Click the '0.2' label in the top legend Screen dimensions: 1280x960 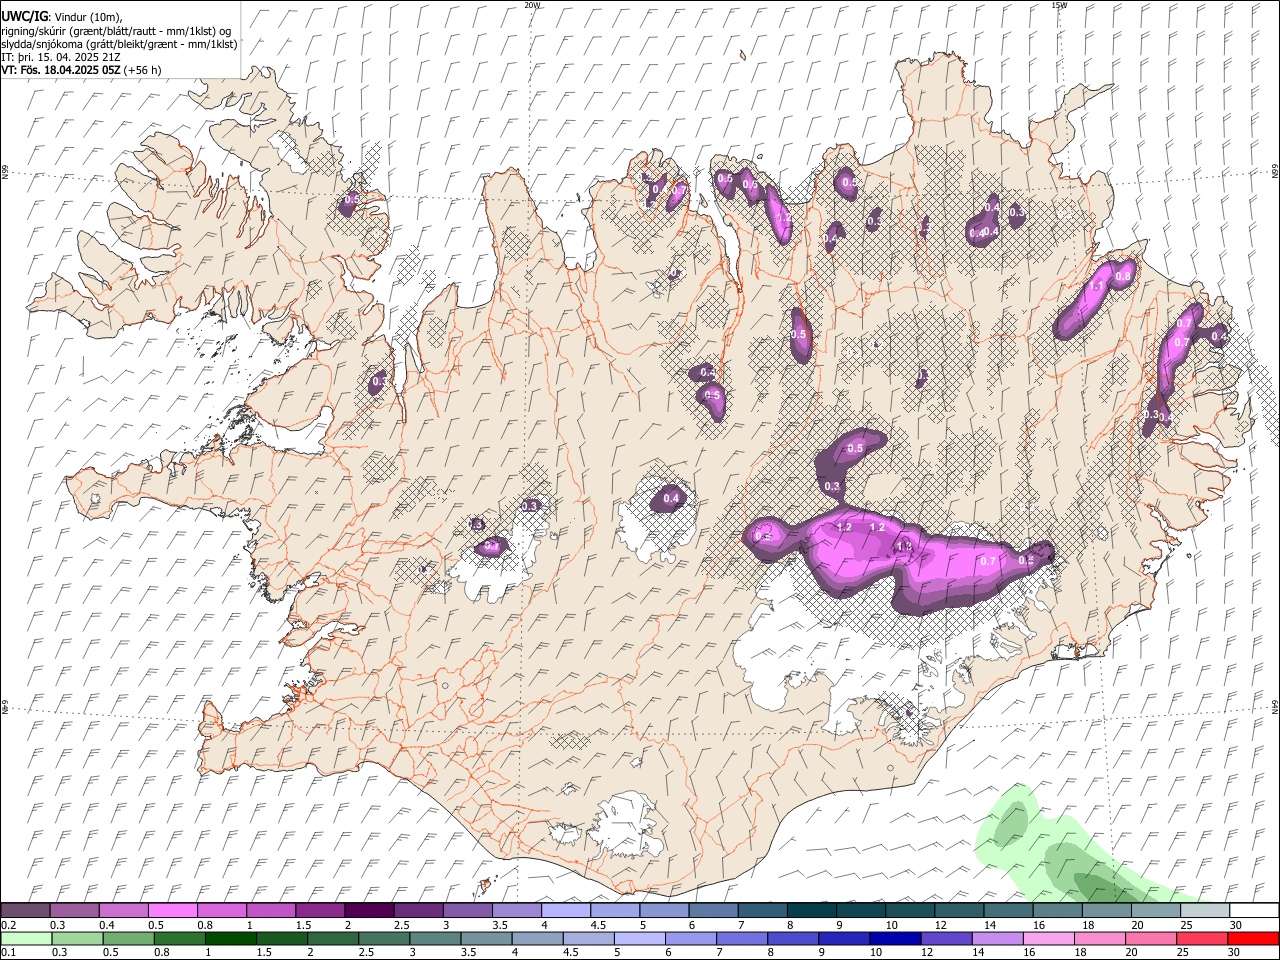pos(9,925)
